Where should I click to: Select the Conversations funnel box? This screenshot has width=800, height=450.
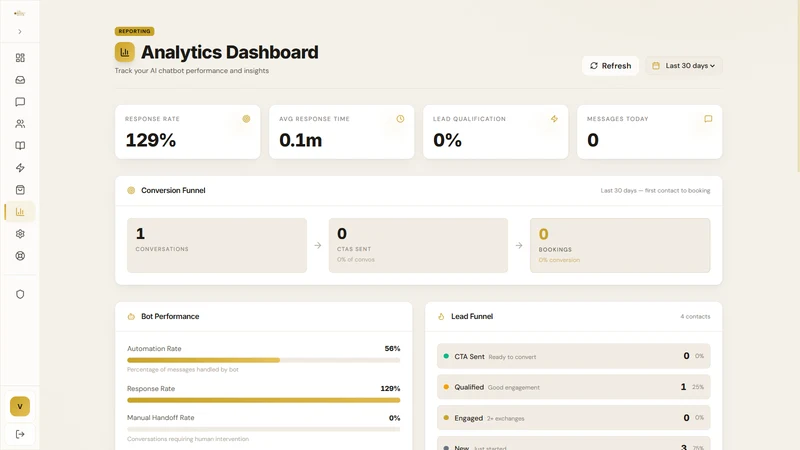[x=217, y=245]
